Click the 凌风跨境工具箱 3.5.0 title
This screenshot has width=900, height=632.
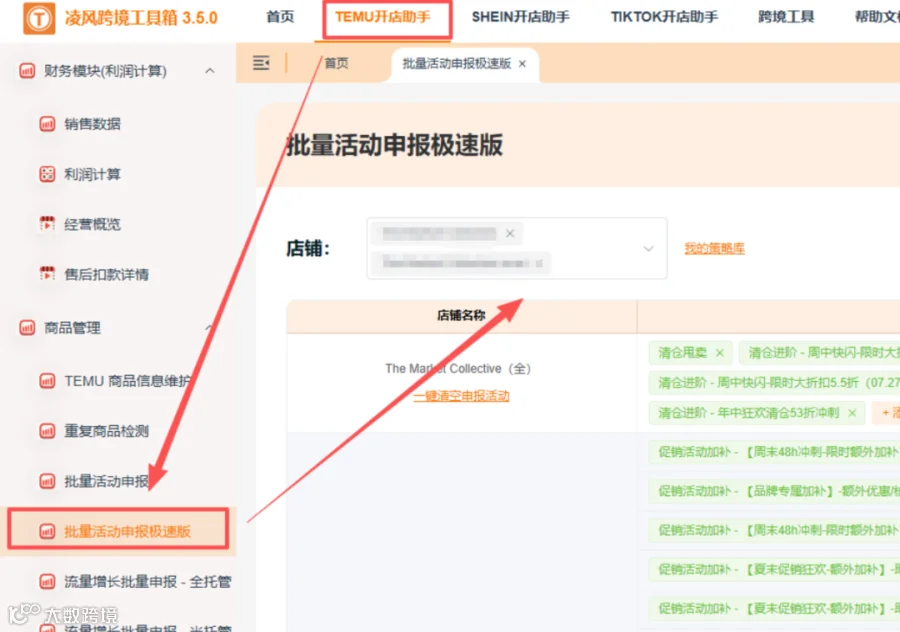pos(141,18)
